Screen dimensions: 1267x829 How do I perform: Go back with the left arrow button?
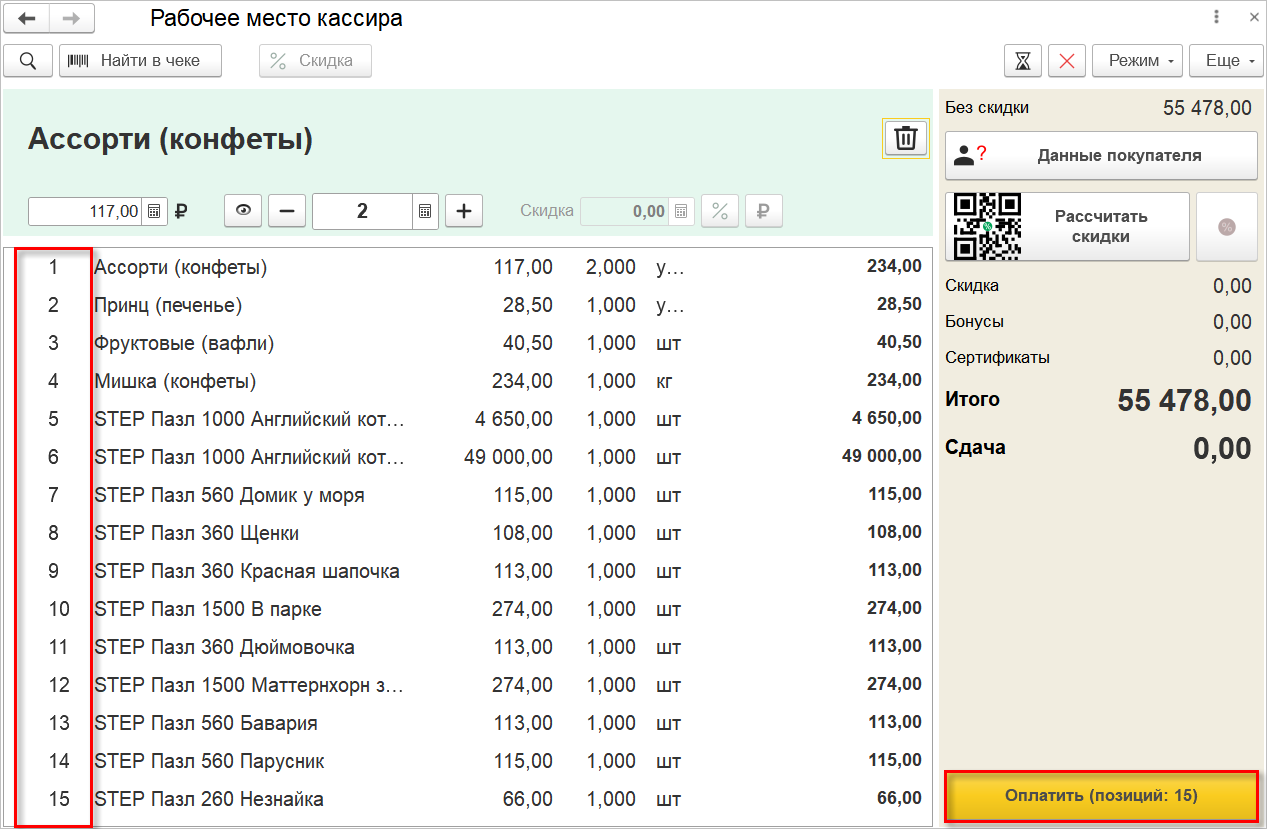pyautogui.click(x=27, y=18)
